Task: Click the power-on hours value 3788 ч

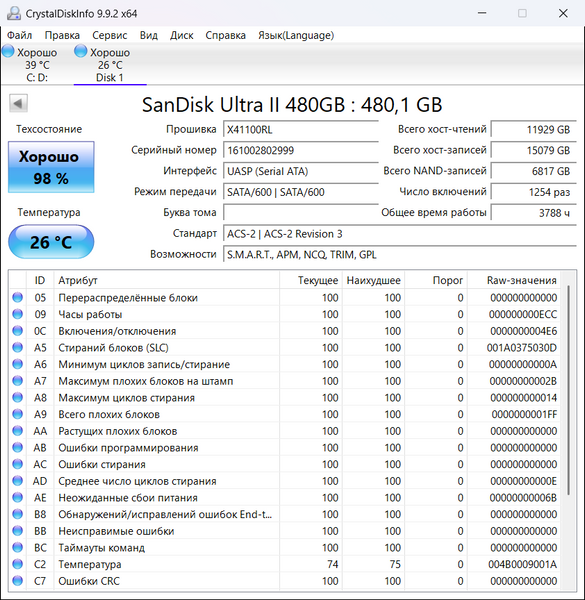Action: [x=533, y=212]
